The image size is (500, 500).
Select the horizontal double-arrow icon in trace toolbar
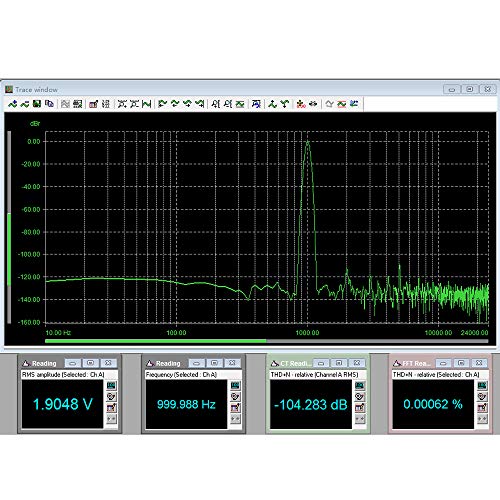coord(313,104)
